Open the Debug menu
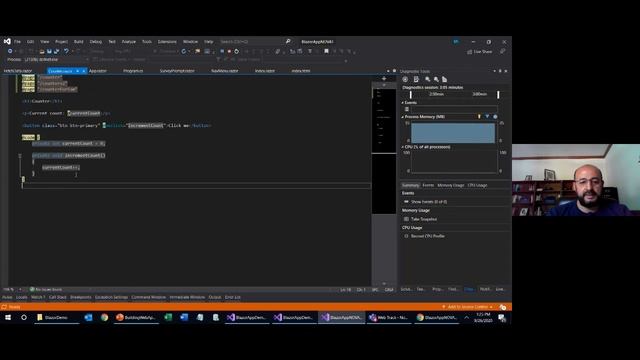This screenshot has width=640, height=360. click(x=96, y=42)
